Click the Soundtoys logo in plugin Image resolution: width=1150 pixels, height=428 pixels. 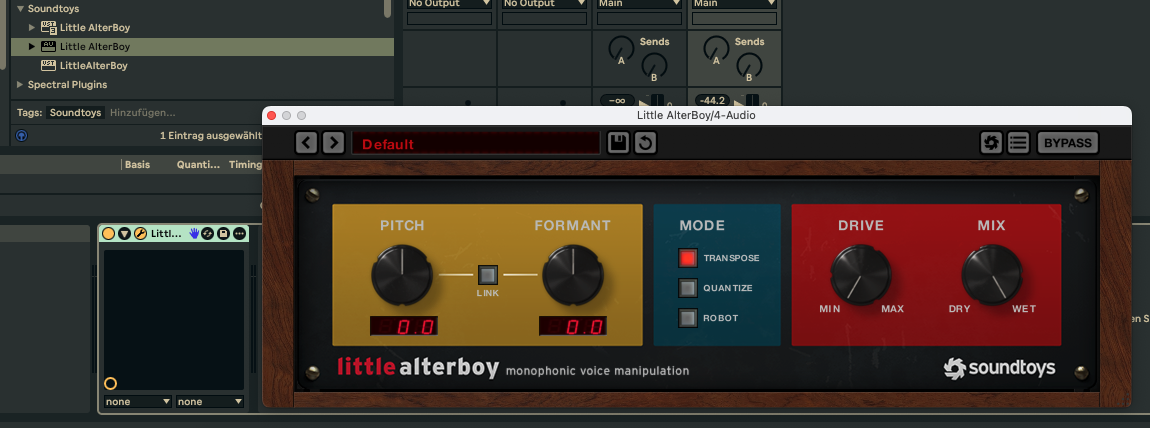[x=1000, y=368]
